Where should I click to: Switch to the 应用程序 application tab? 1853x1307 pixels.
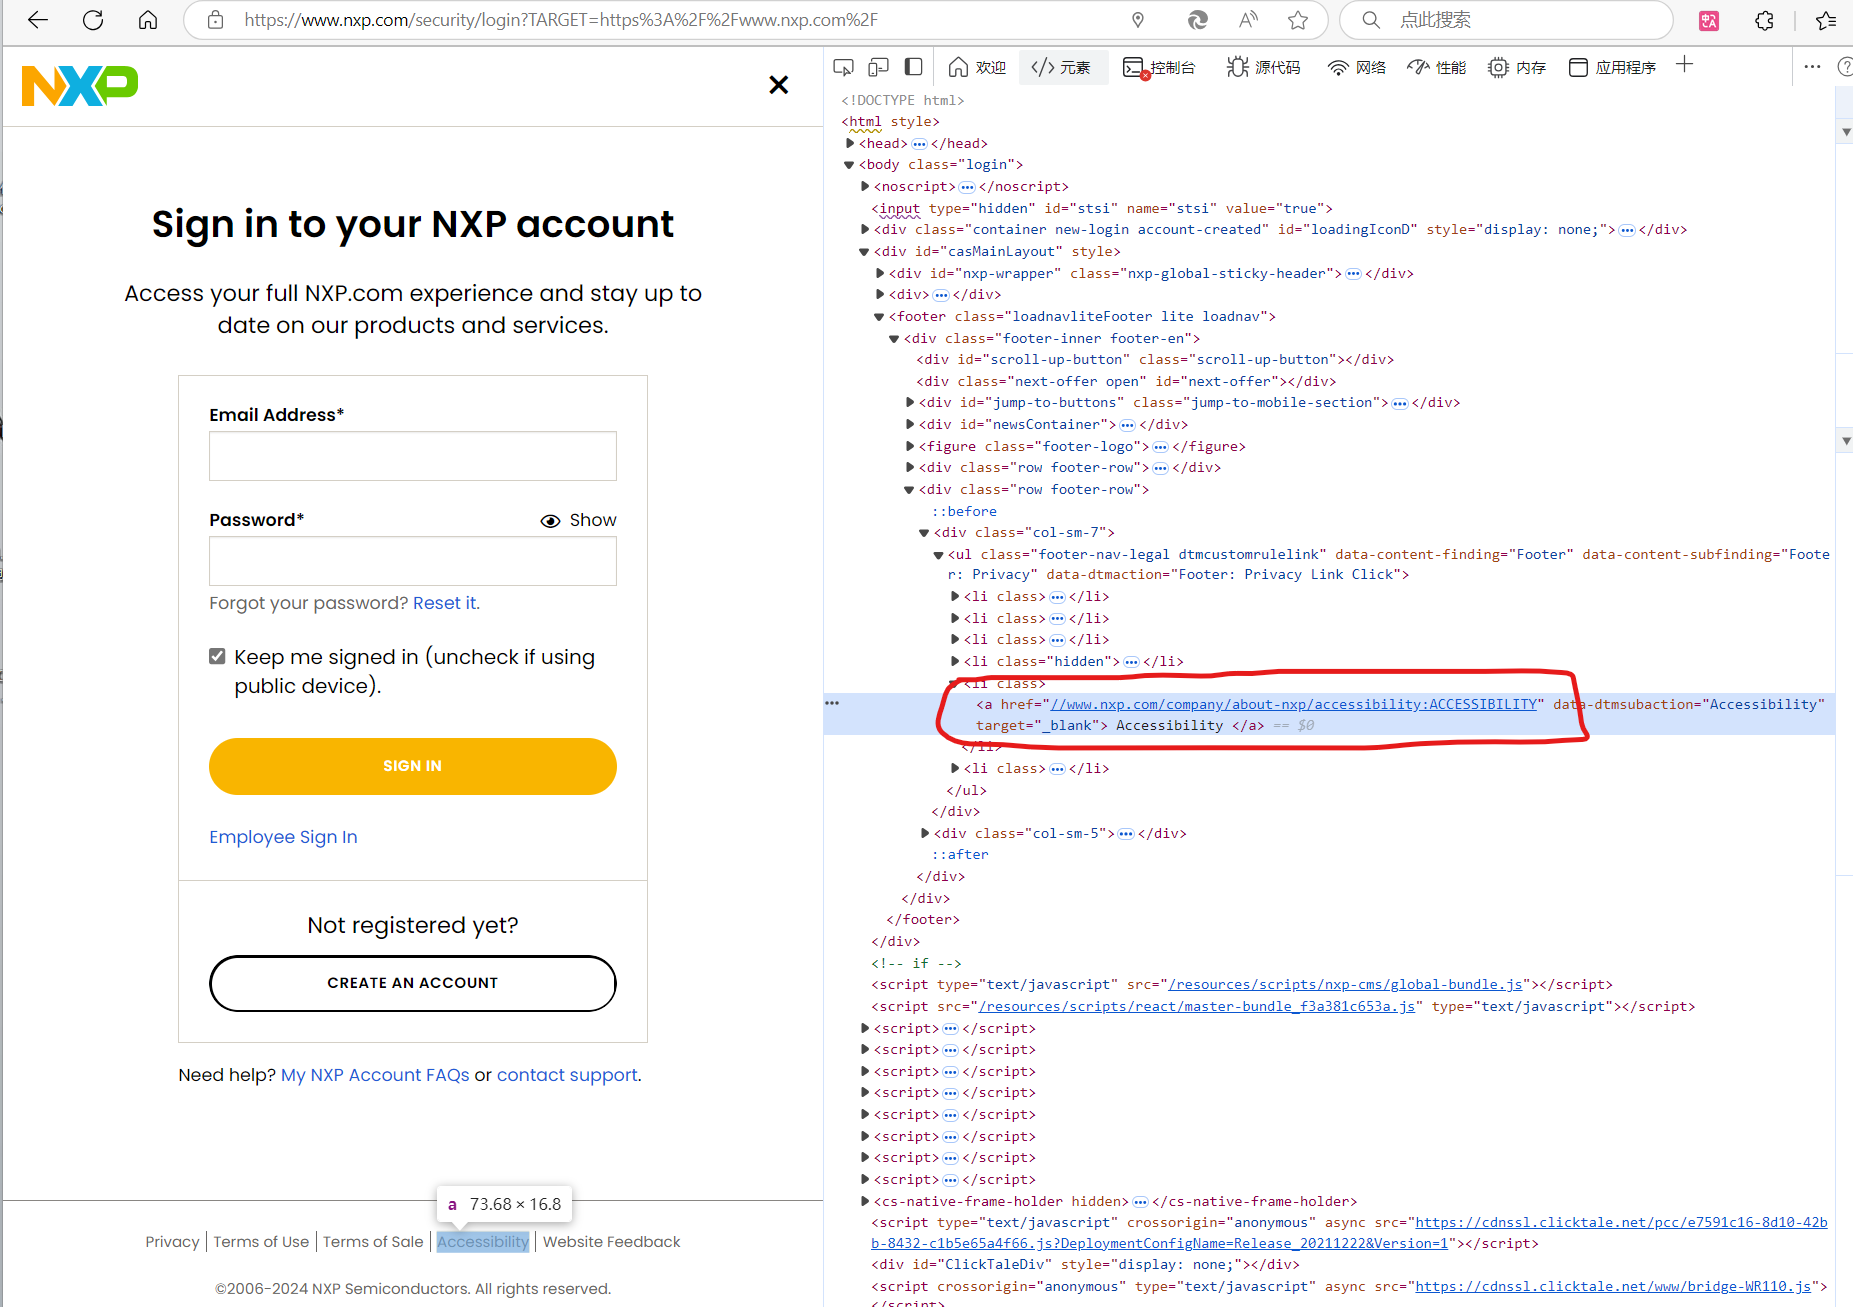point(1612,67)
